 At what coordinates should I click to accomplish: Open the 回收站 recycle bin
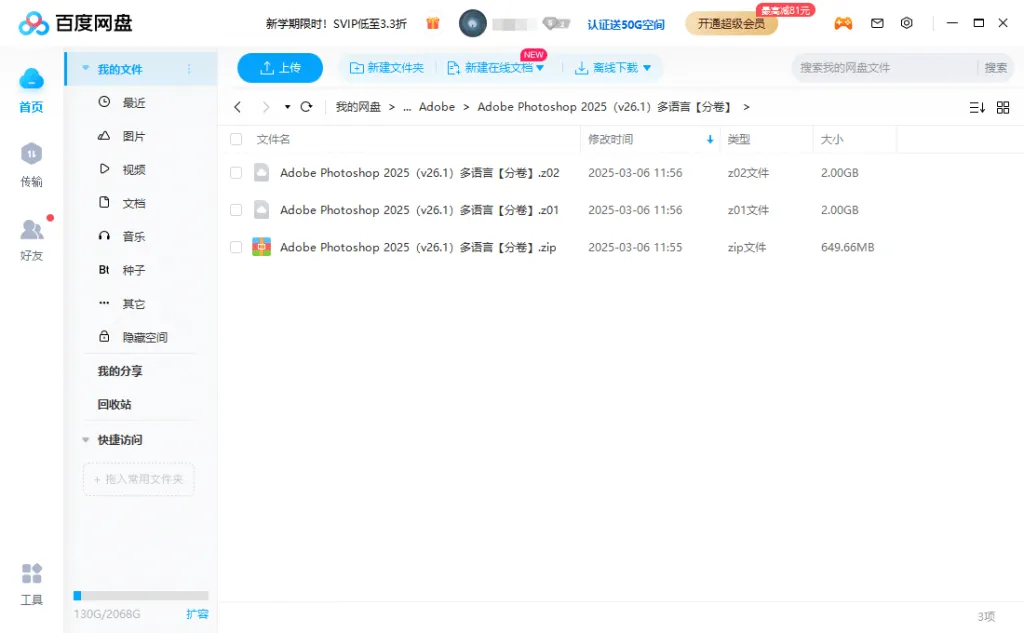114,404
